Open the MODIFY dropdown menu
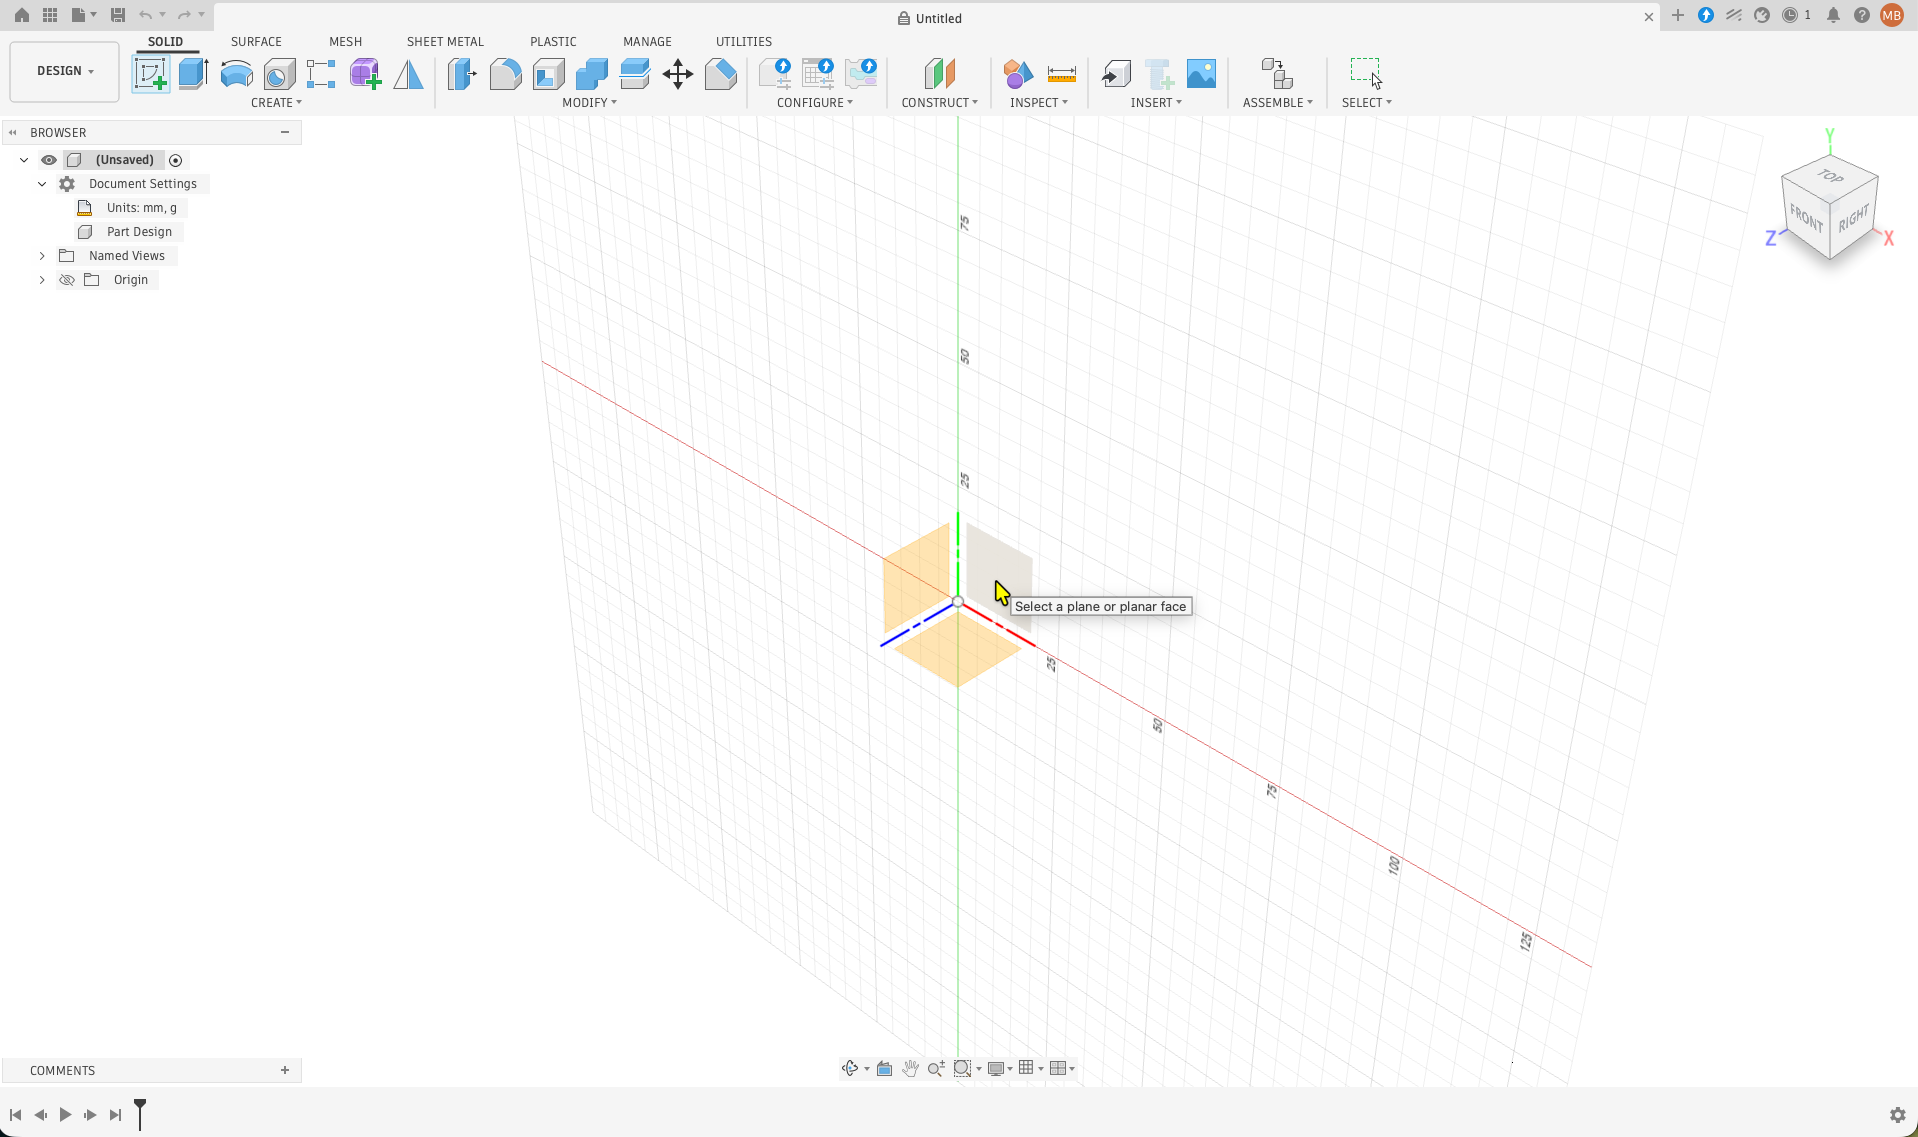Image resolution: width=1918 pixels, height=1137 pixels. (x=589, y=102)
